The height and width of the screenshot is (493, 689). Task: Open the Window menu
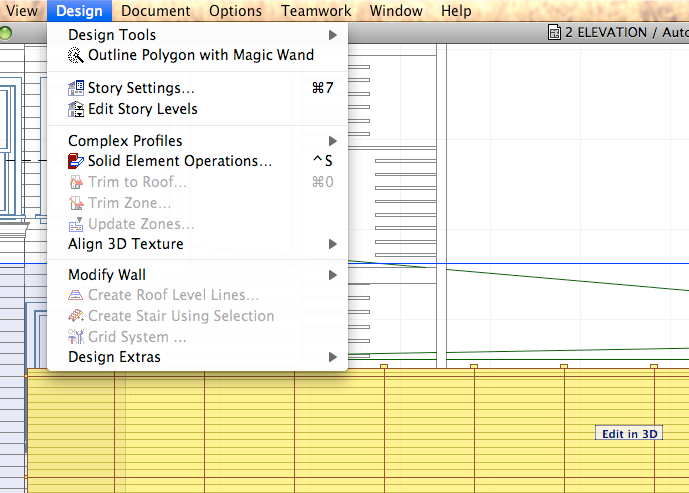pos(396,11)
